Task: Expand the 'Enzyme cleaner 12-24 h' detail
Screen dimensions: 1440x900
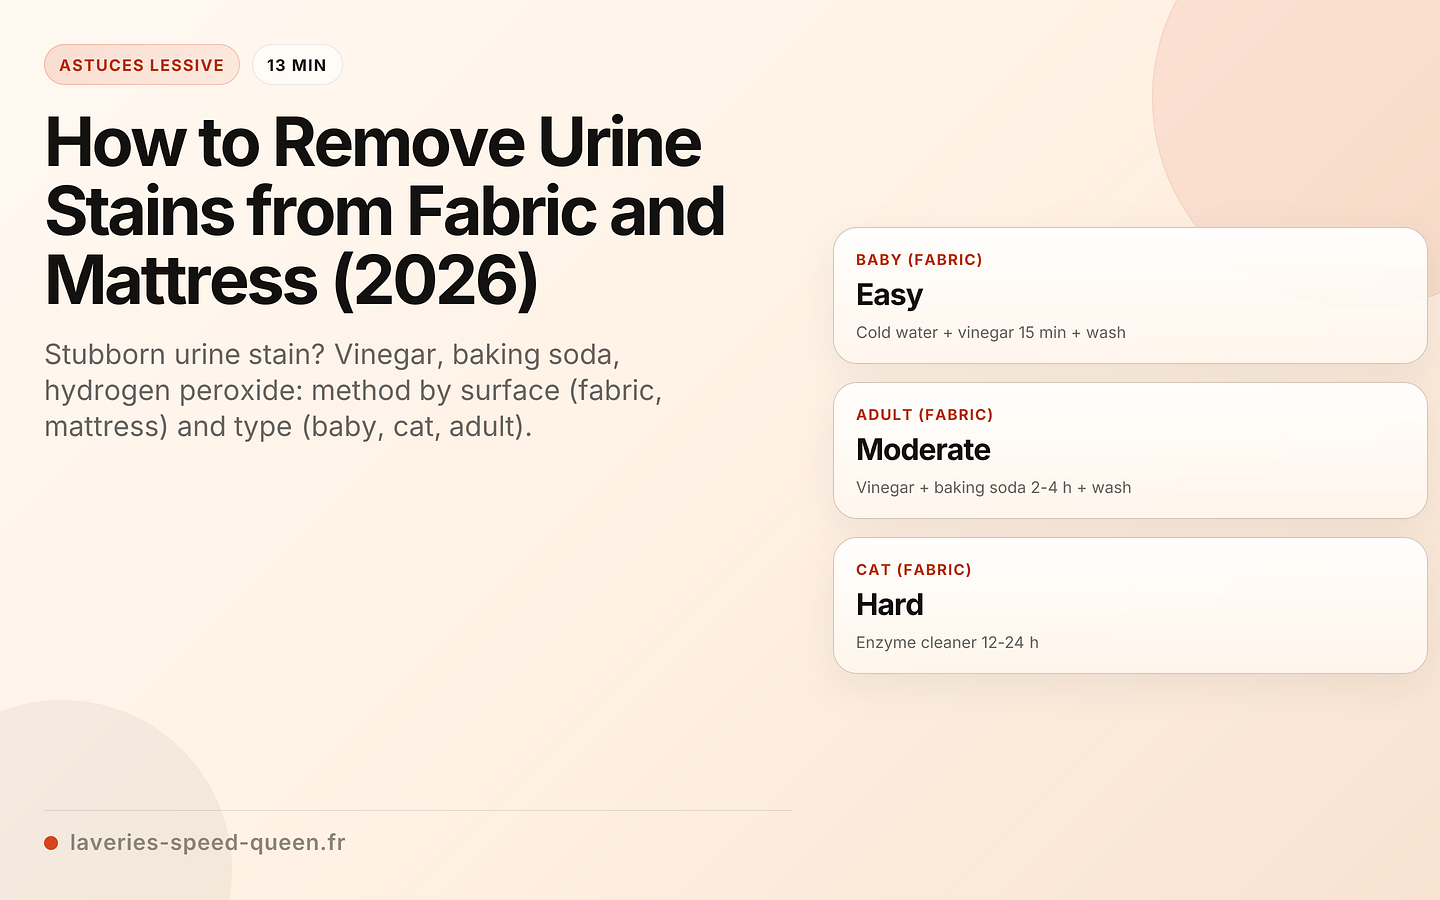Action: click(947, 642)
